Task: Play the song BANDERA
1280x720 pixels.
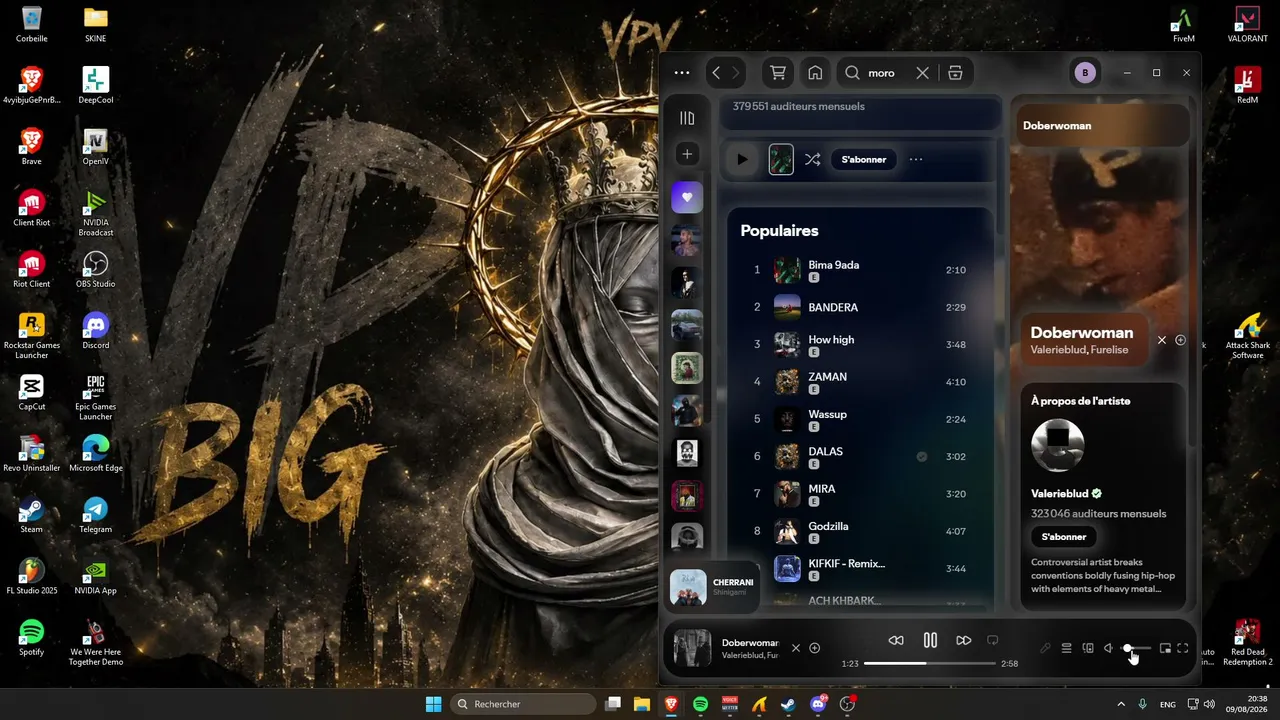Action: [x=833, y=307]
